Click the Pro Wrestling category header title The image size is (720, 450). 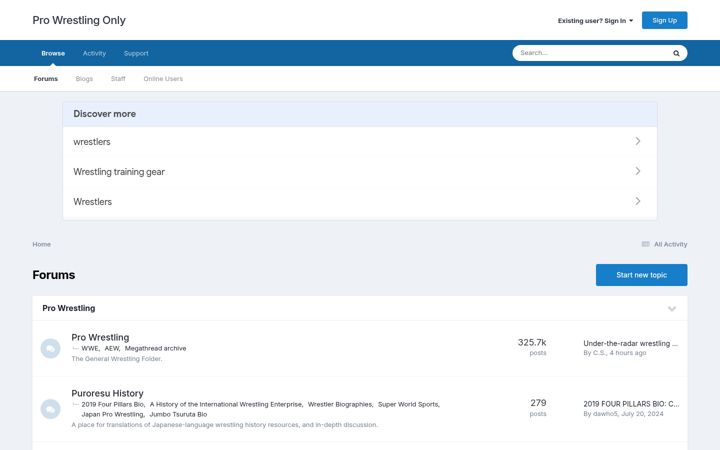point(69,308)
